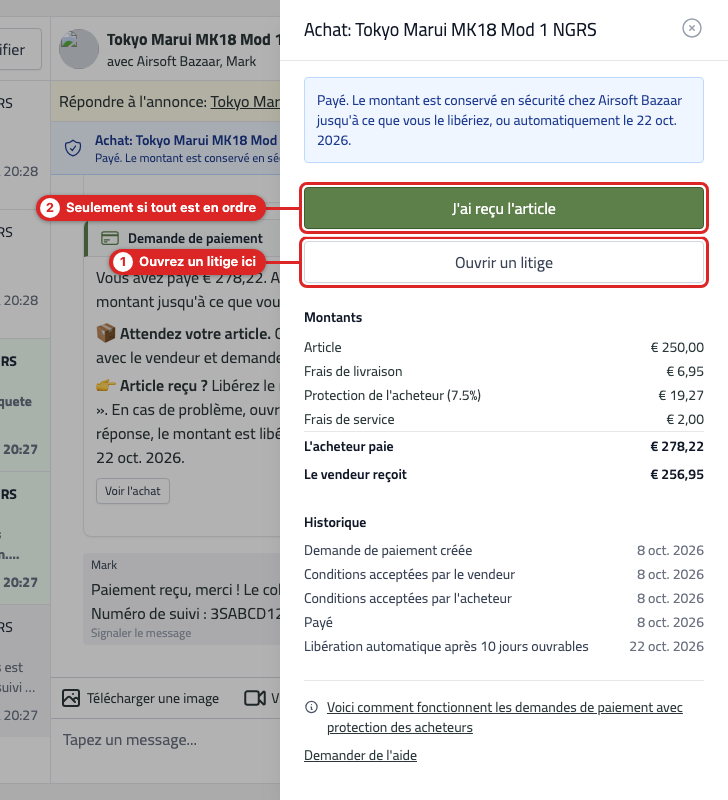The height and width of the screenshot is (800, 728).
Task: Click the Signaler le message link
Action: (x=141, y=633)
